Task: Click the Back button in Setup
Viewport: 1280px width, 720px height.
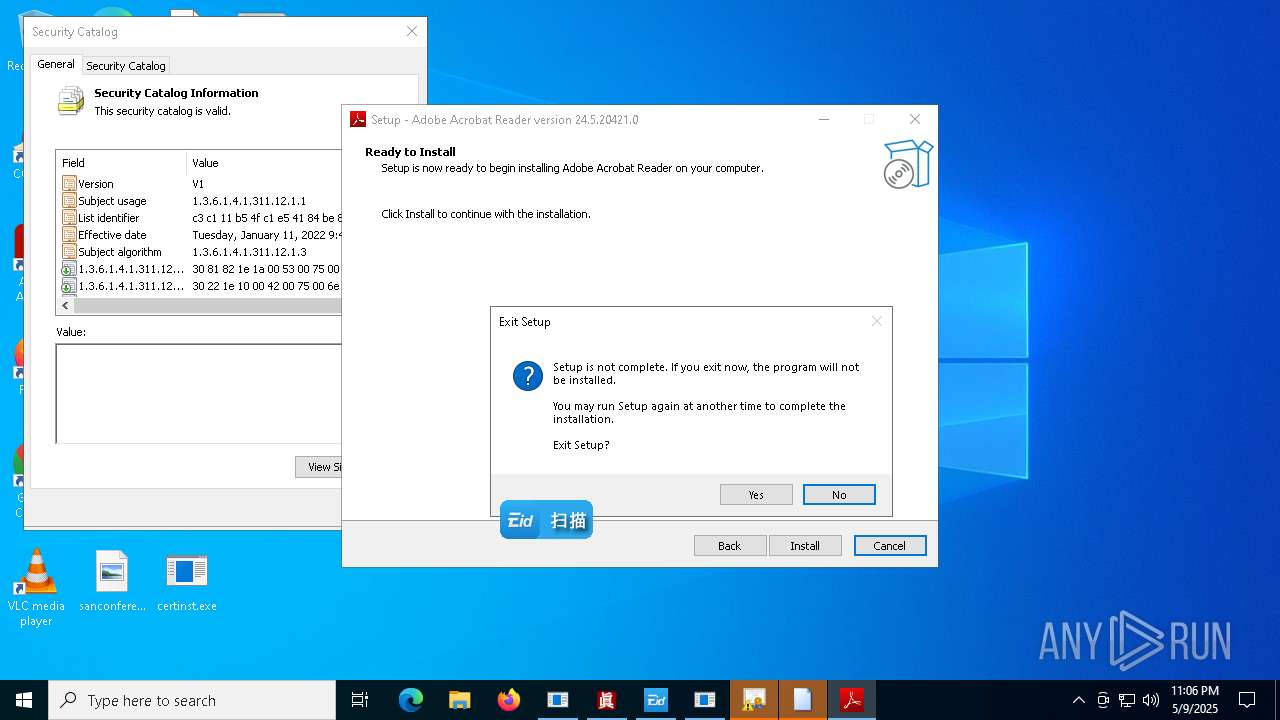Action: point(730,546)
